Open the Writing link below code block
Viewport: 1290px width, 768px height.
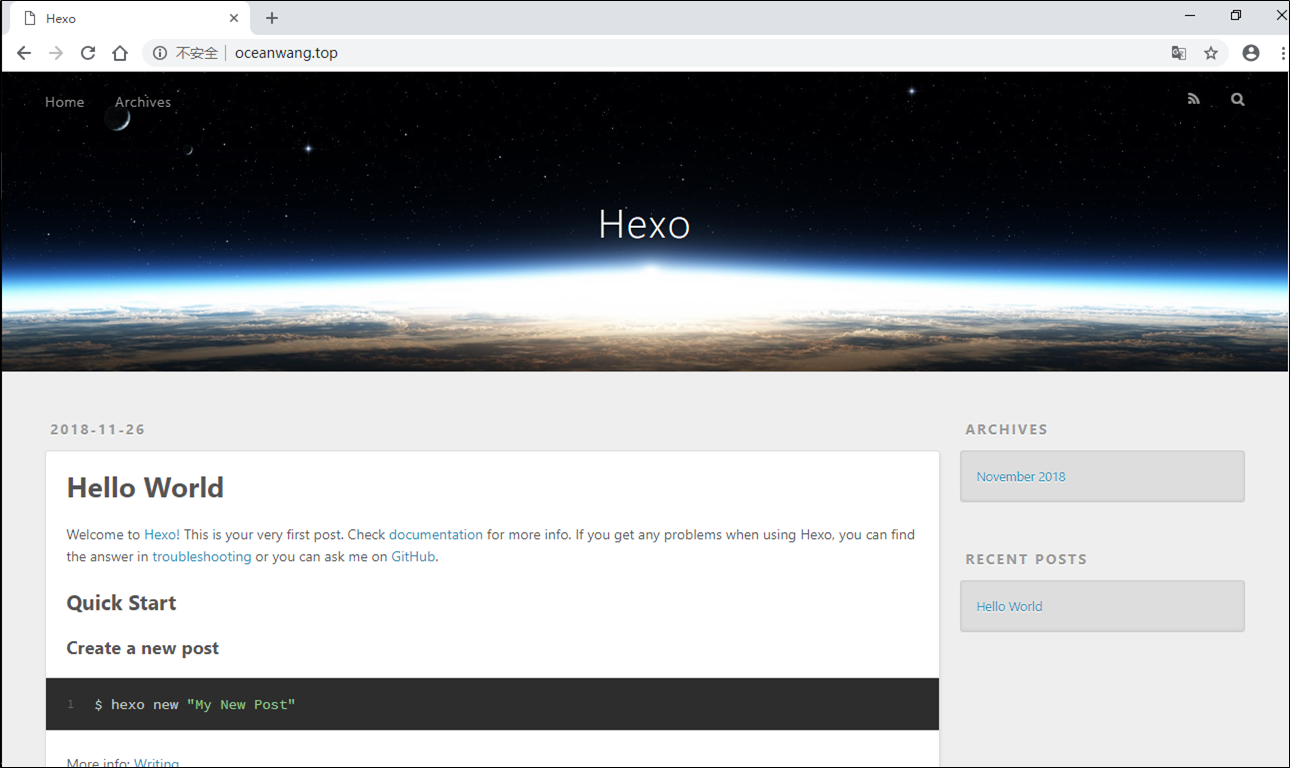click(x=157, y=762)
